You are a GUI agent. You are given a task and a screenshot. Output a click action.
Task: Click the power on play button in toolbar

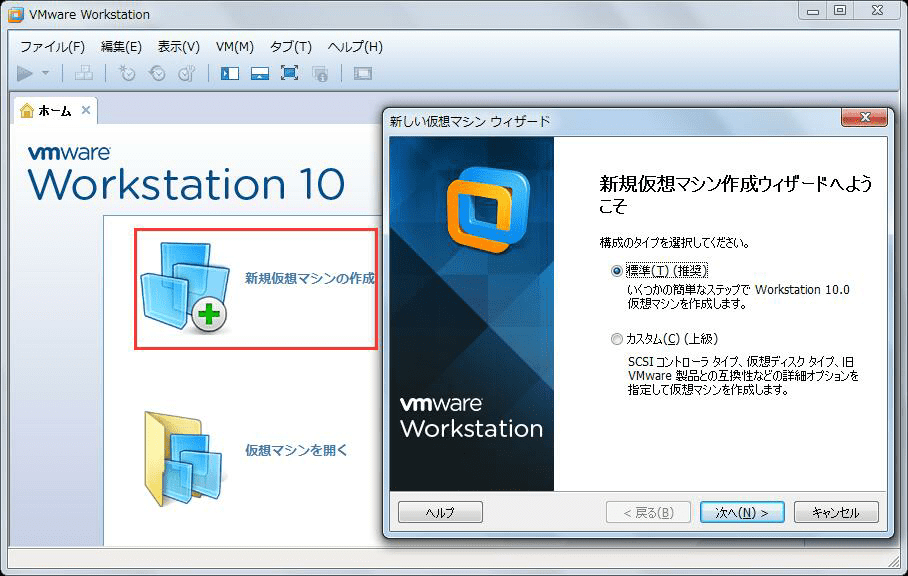click(x=25, y=74)
